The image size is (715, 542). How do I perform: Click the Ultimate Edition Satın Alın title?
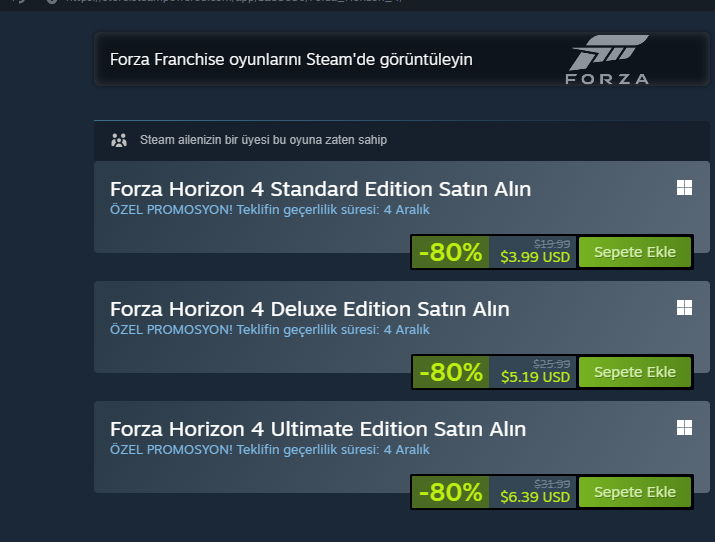click(x=317, y=429)
